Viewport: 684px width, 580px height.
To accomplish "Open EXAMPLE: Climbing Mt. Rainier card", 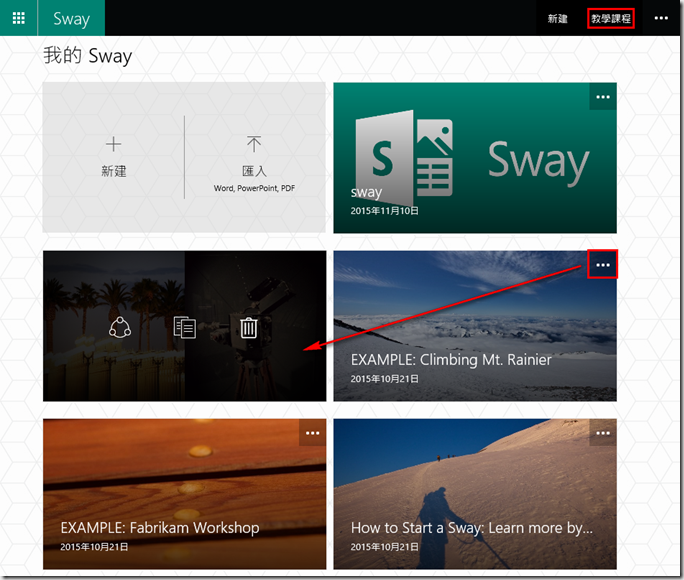I will tap(475, 326).
